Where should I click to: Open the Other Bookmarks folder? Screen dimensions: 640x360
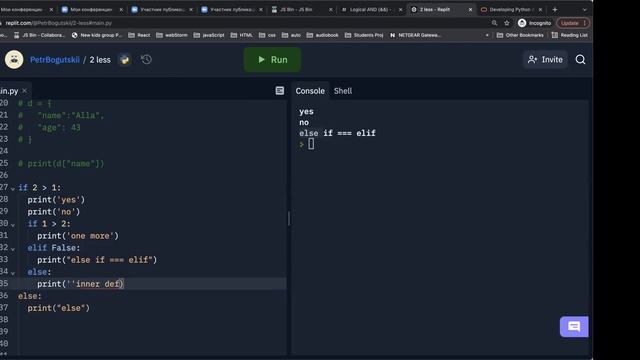pyautogui.click(x=520, y=35)
